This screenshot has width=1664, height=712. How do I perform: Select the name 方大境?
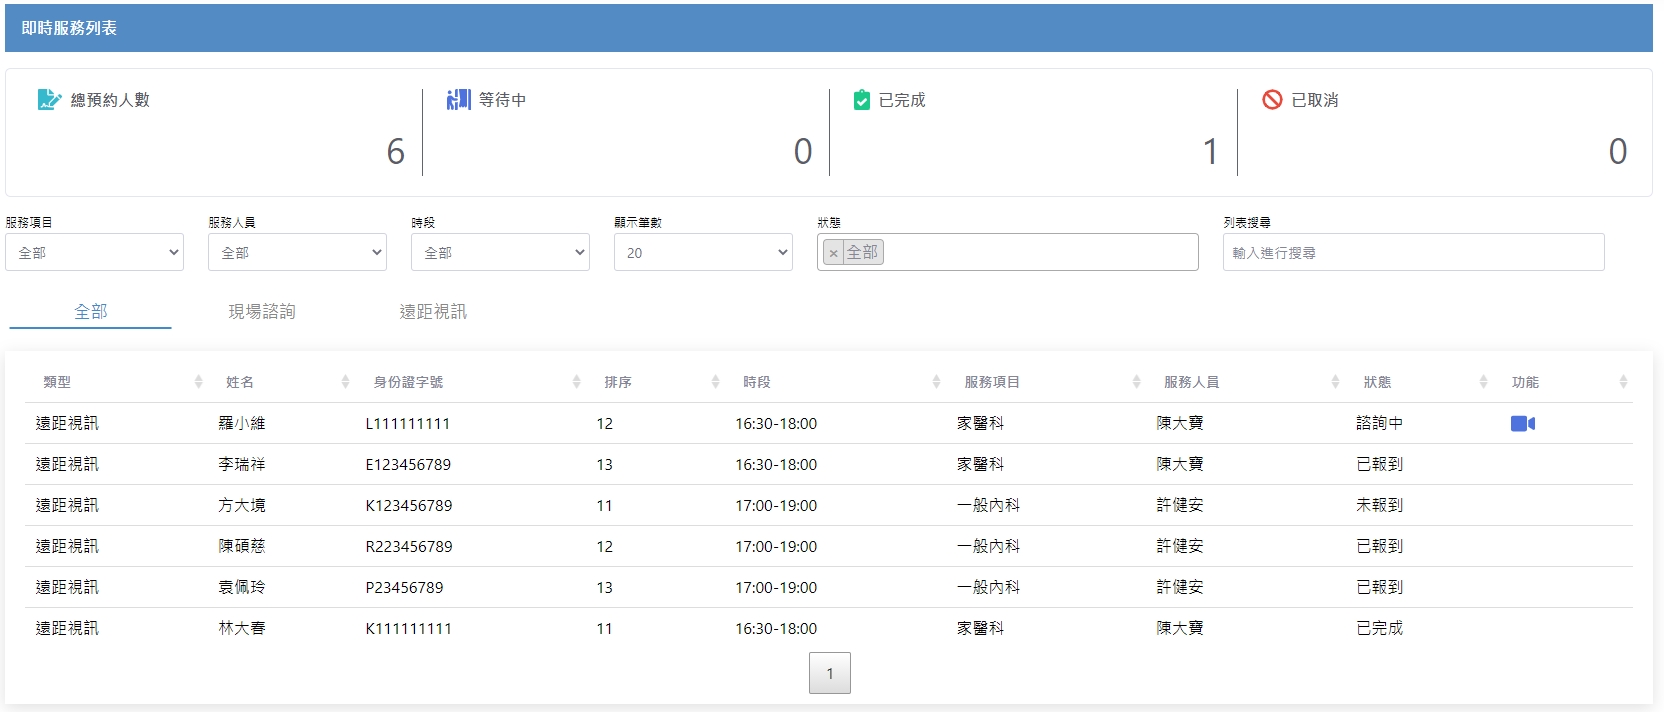(242, 506)
